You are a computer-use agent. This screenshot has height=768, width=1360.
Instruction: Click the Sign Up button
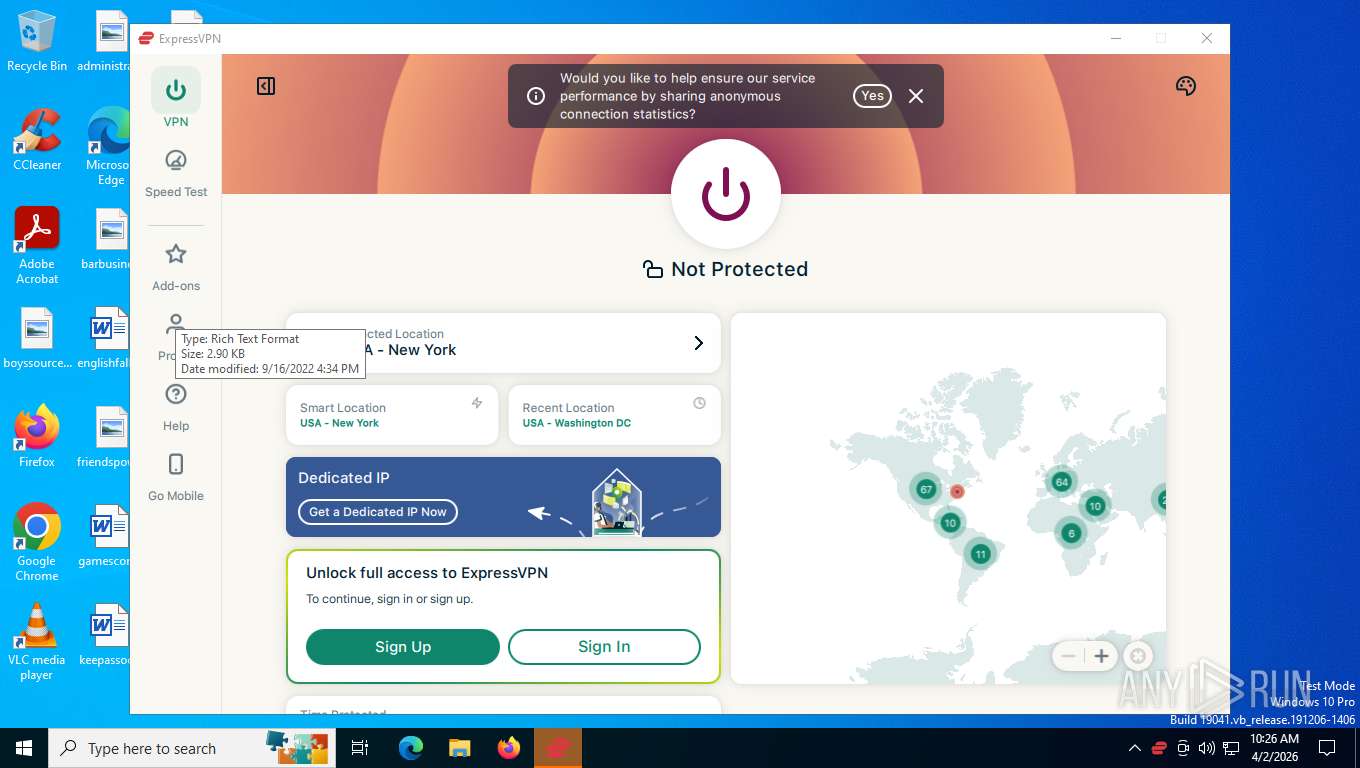[403, 647]
